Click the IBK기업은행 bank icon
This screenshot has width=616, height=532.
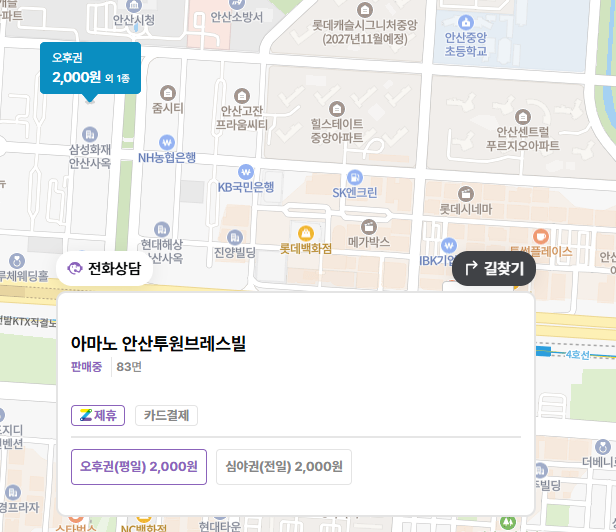[x=449, y=246]
